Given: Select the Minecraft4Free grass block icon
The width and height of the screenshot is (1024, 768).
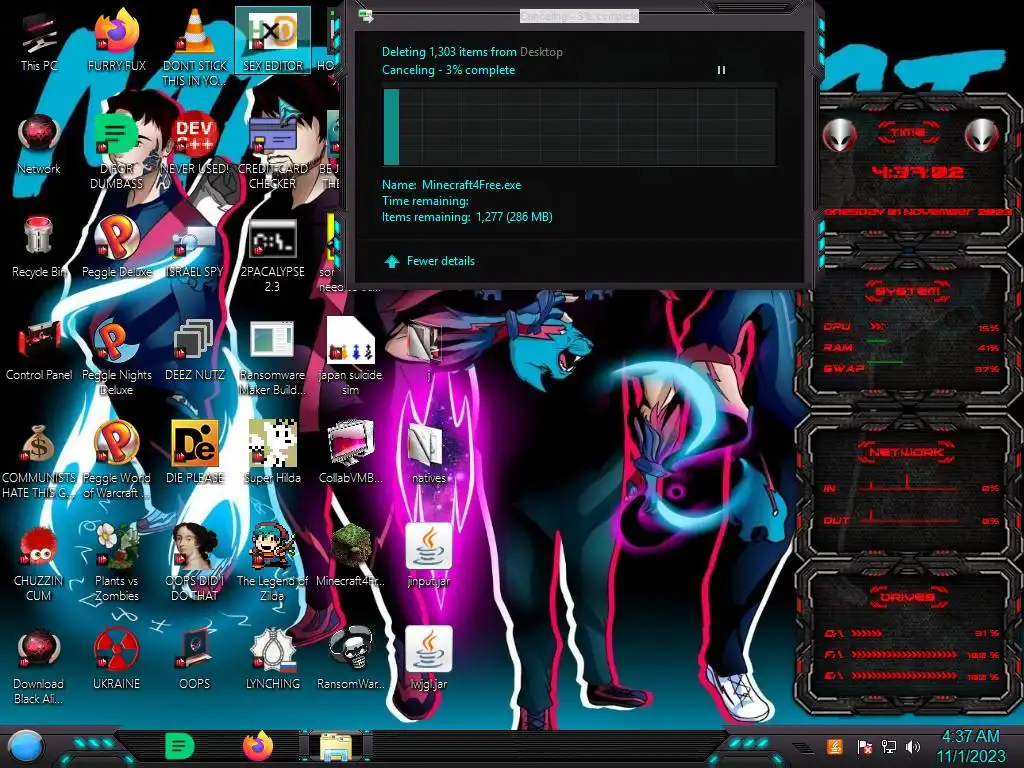Looking at the screenshot, I should click(x=350, y=556).
